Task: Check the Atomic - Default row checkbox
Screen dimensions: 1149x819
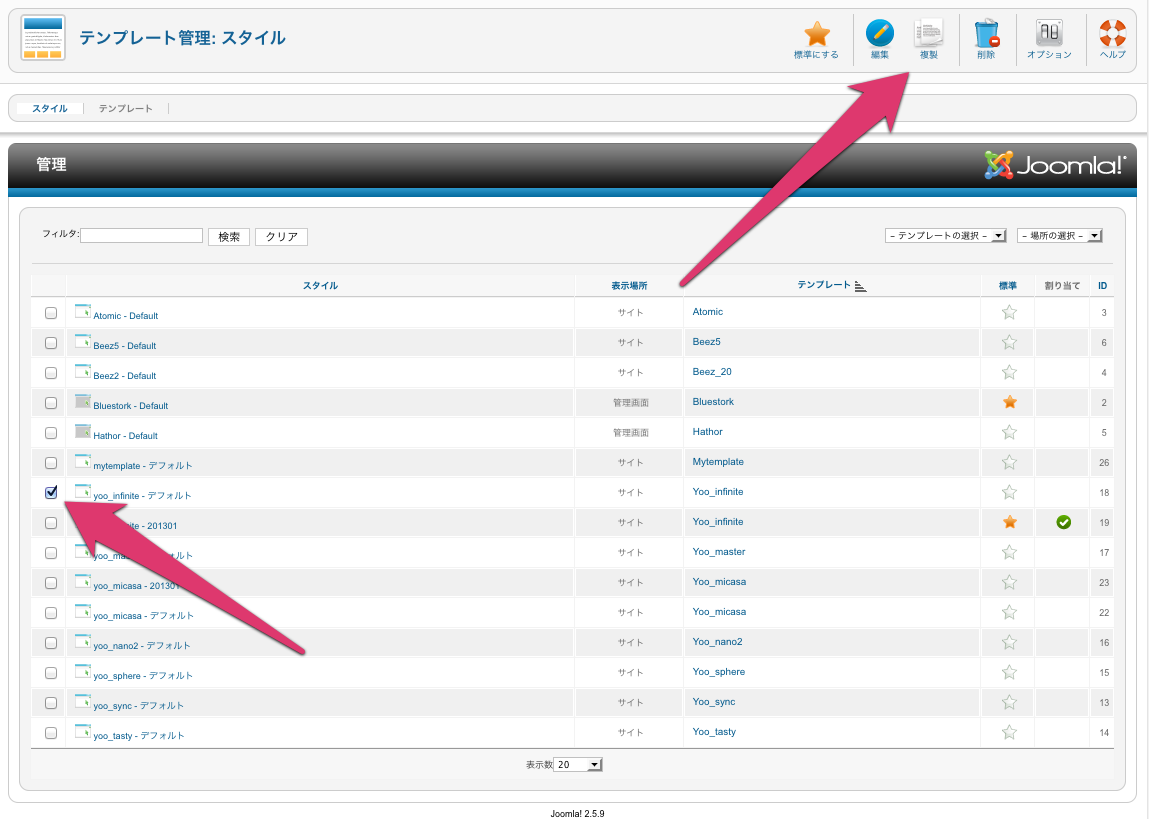Action: coord(51,313)
